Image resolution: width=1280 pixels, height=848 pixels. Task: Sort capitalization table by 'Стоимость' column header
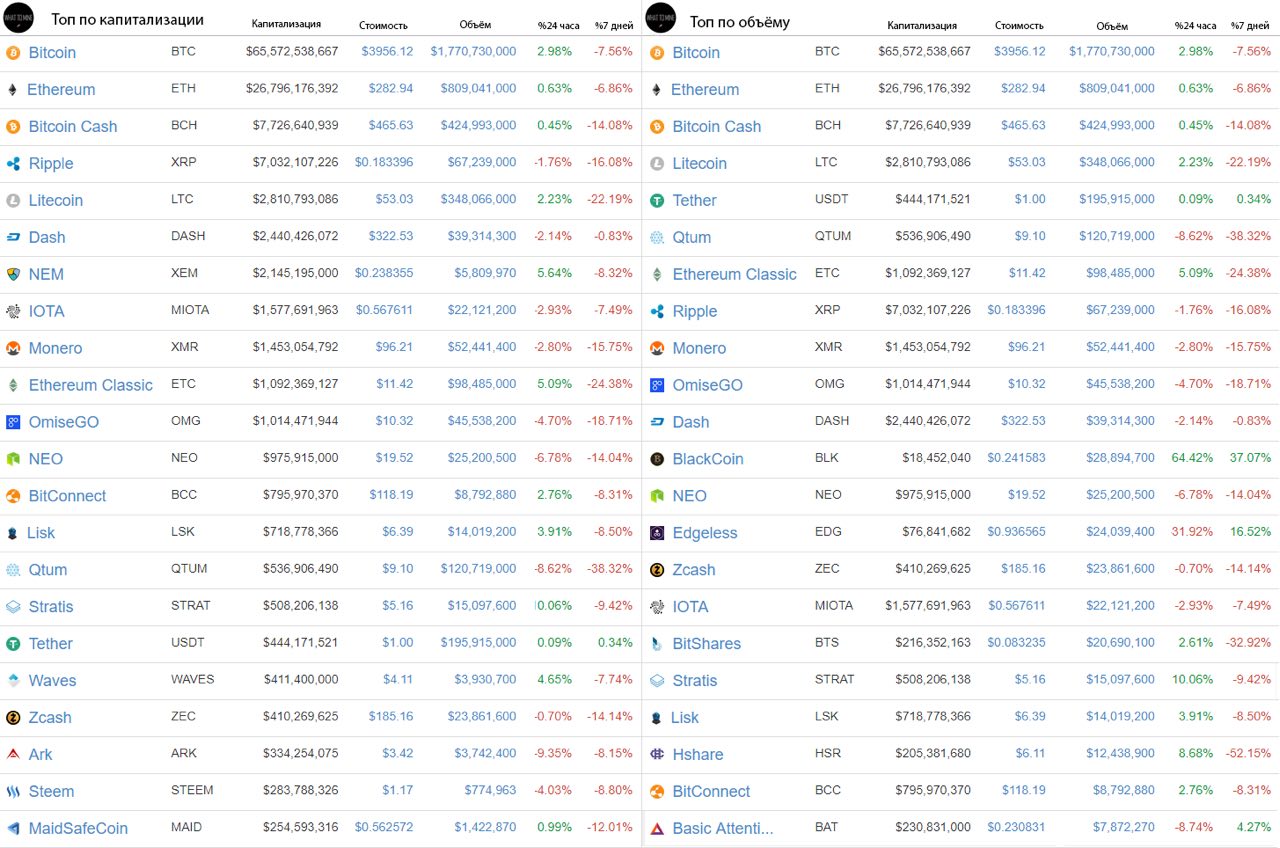[383, 25]
